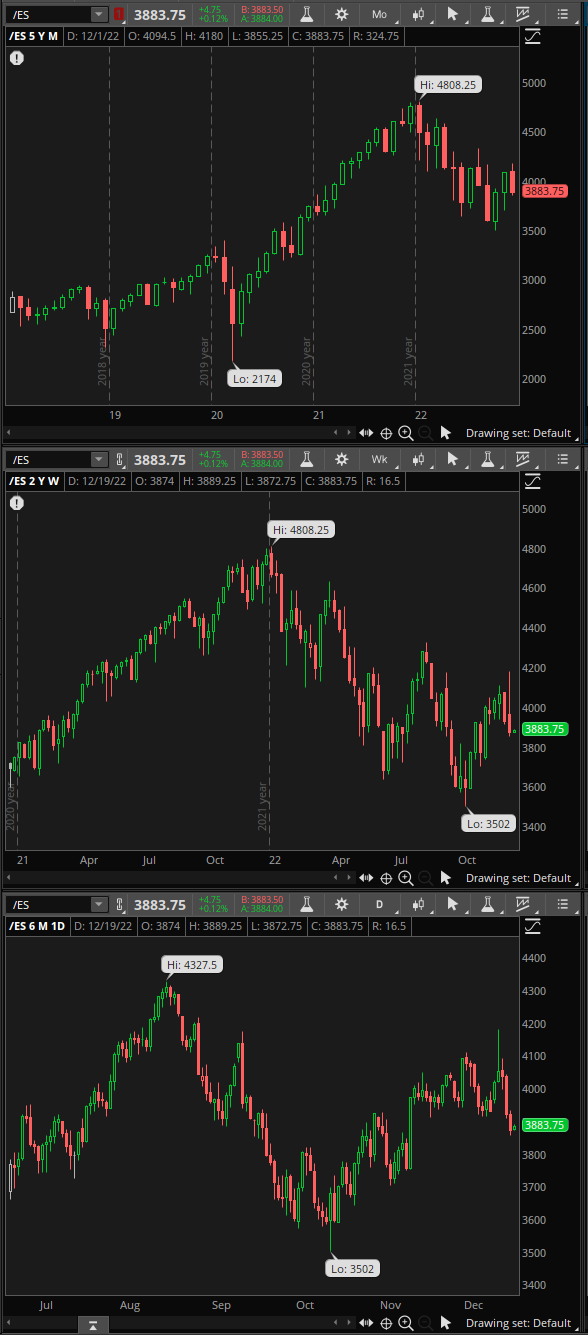Expand symbol dropdown arrow in weekly chart
The image size is (588, 1335).
98,459
